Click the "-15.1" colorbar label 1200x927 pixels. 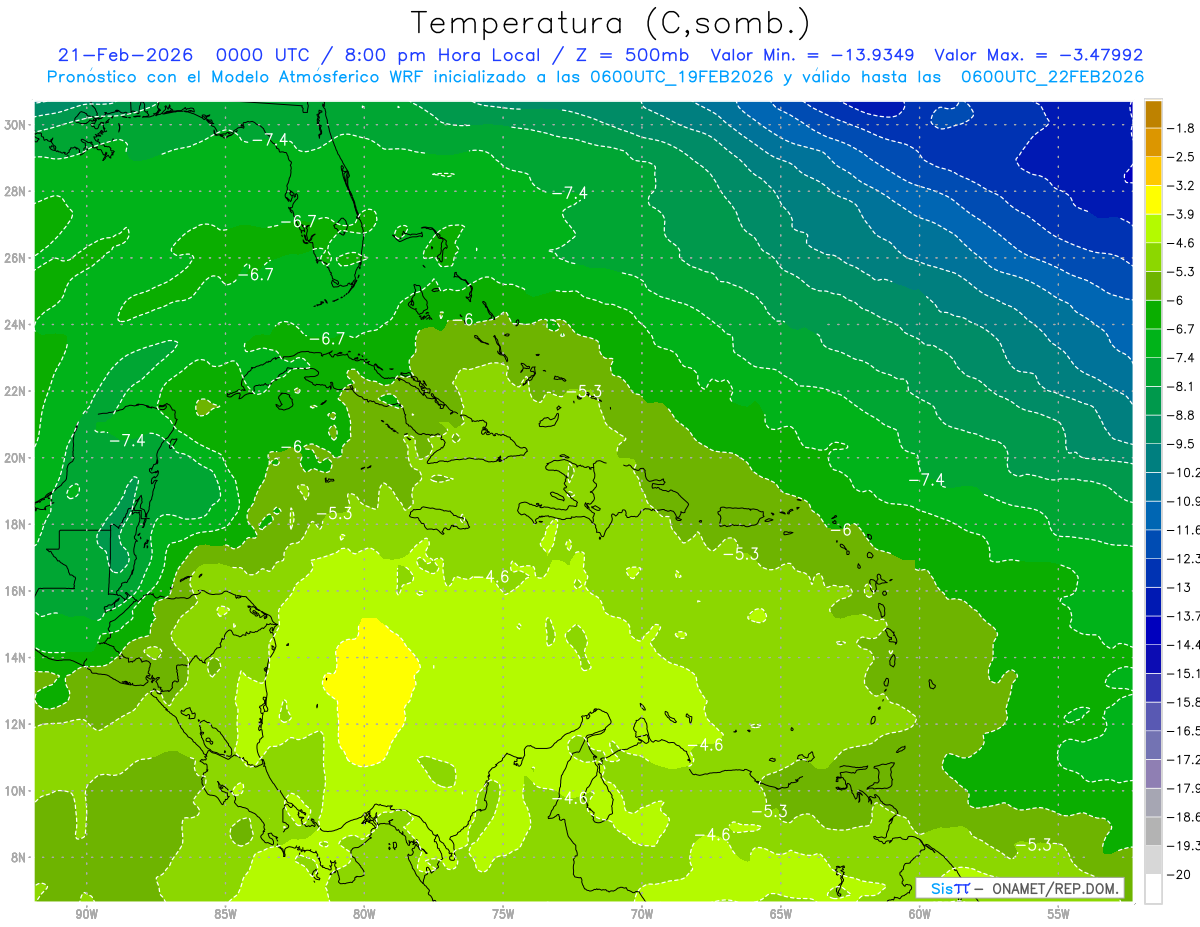coord(1184,673)
